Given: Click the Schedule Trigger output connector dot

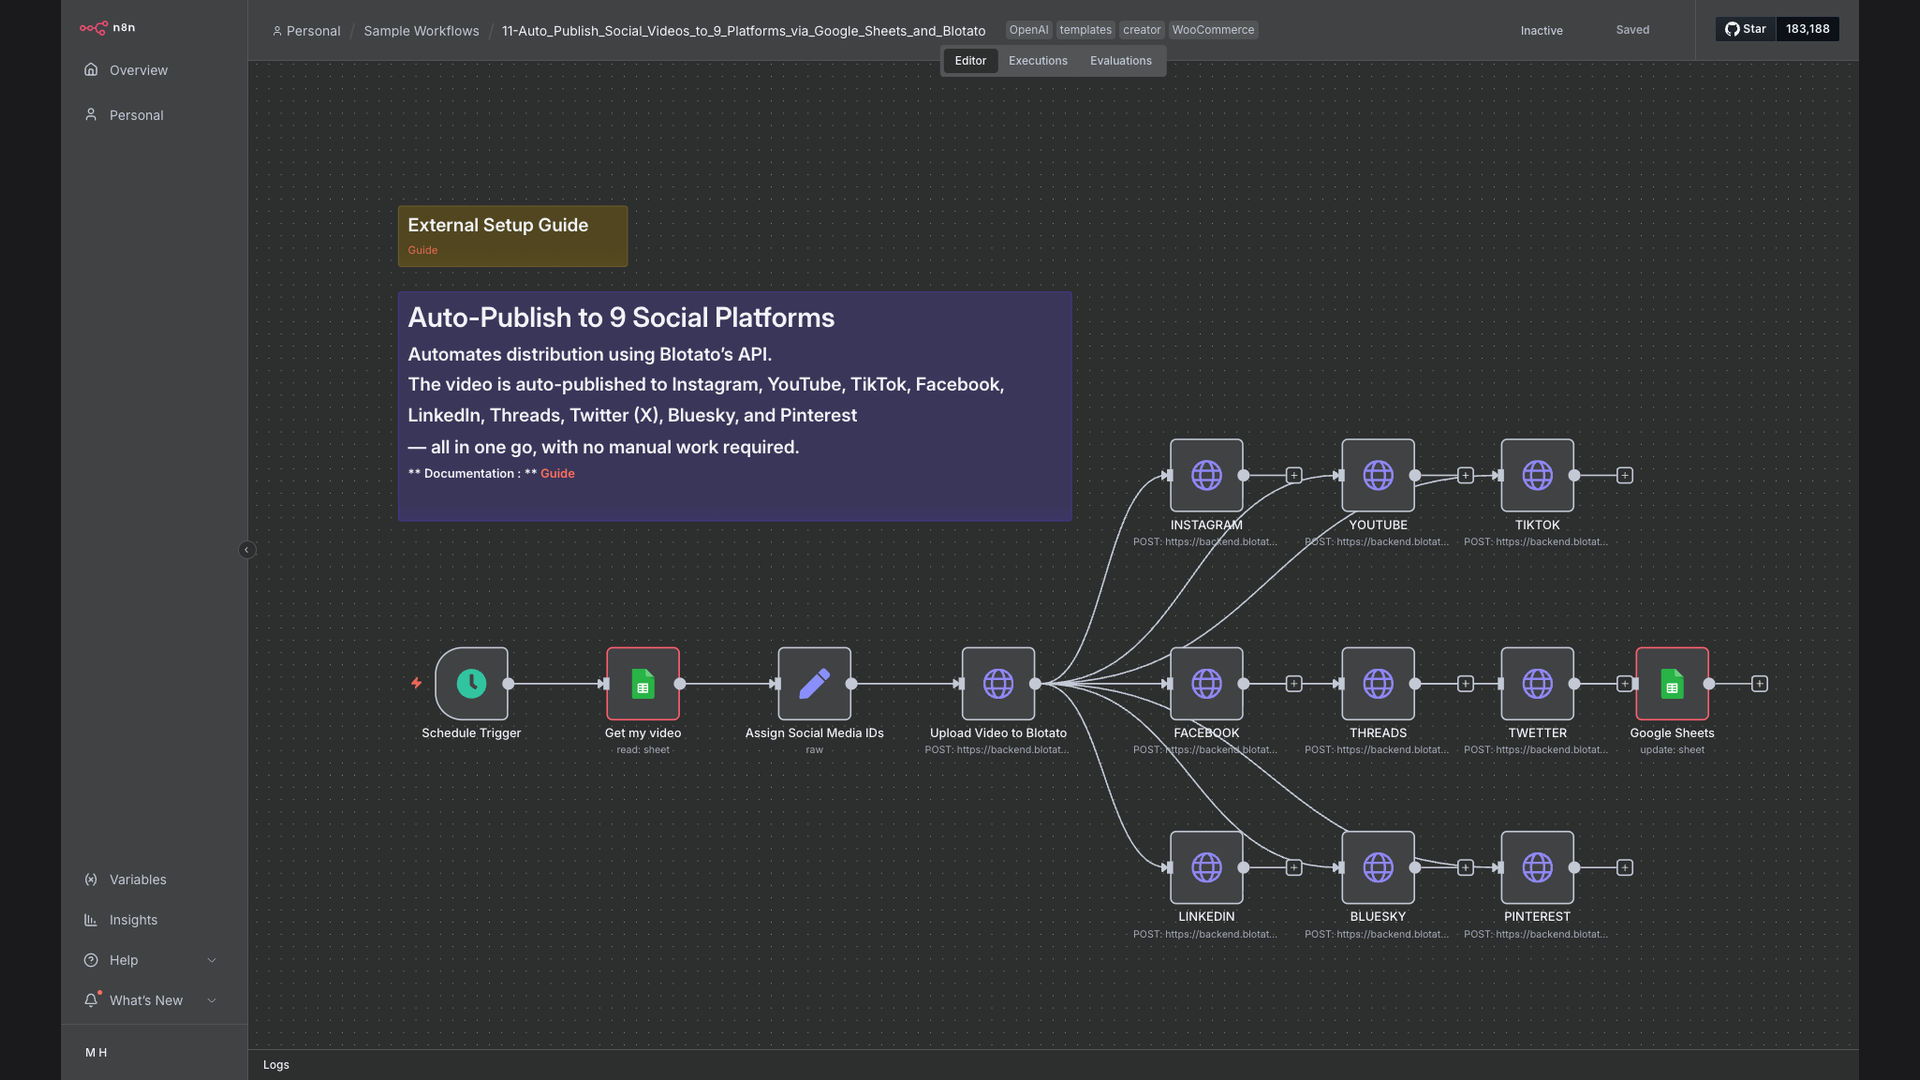Looking at the screenshot, I should coord(508,684).
